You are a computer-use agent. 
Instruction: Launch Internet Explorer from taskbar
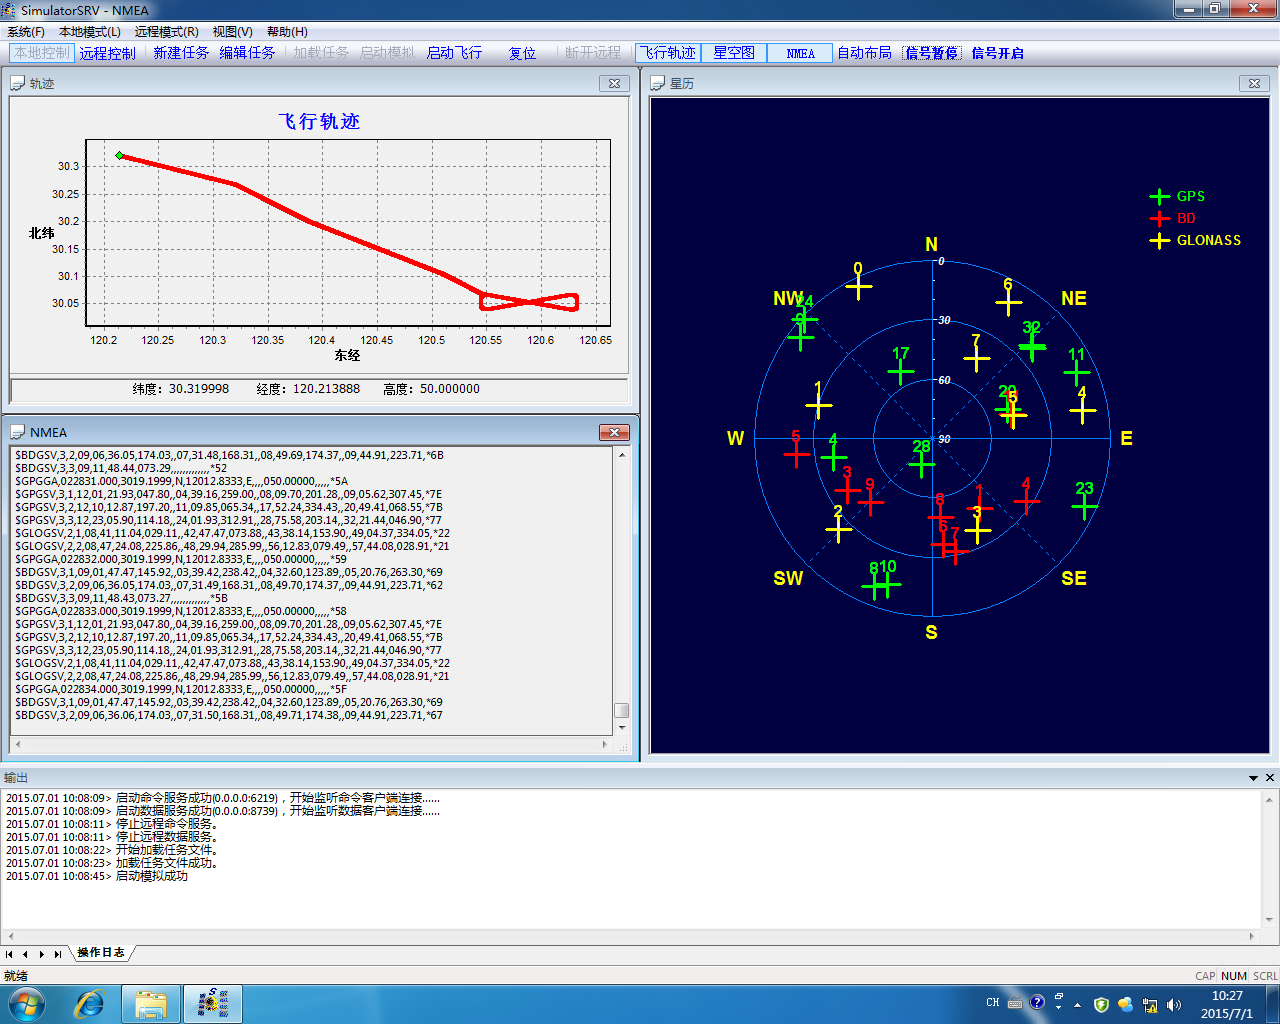pos(91,1003)
